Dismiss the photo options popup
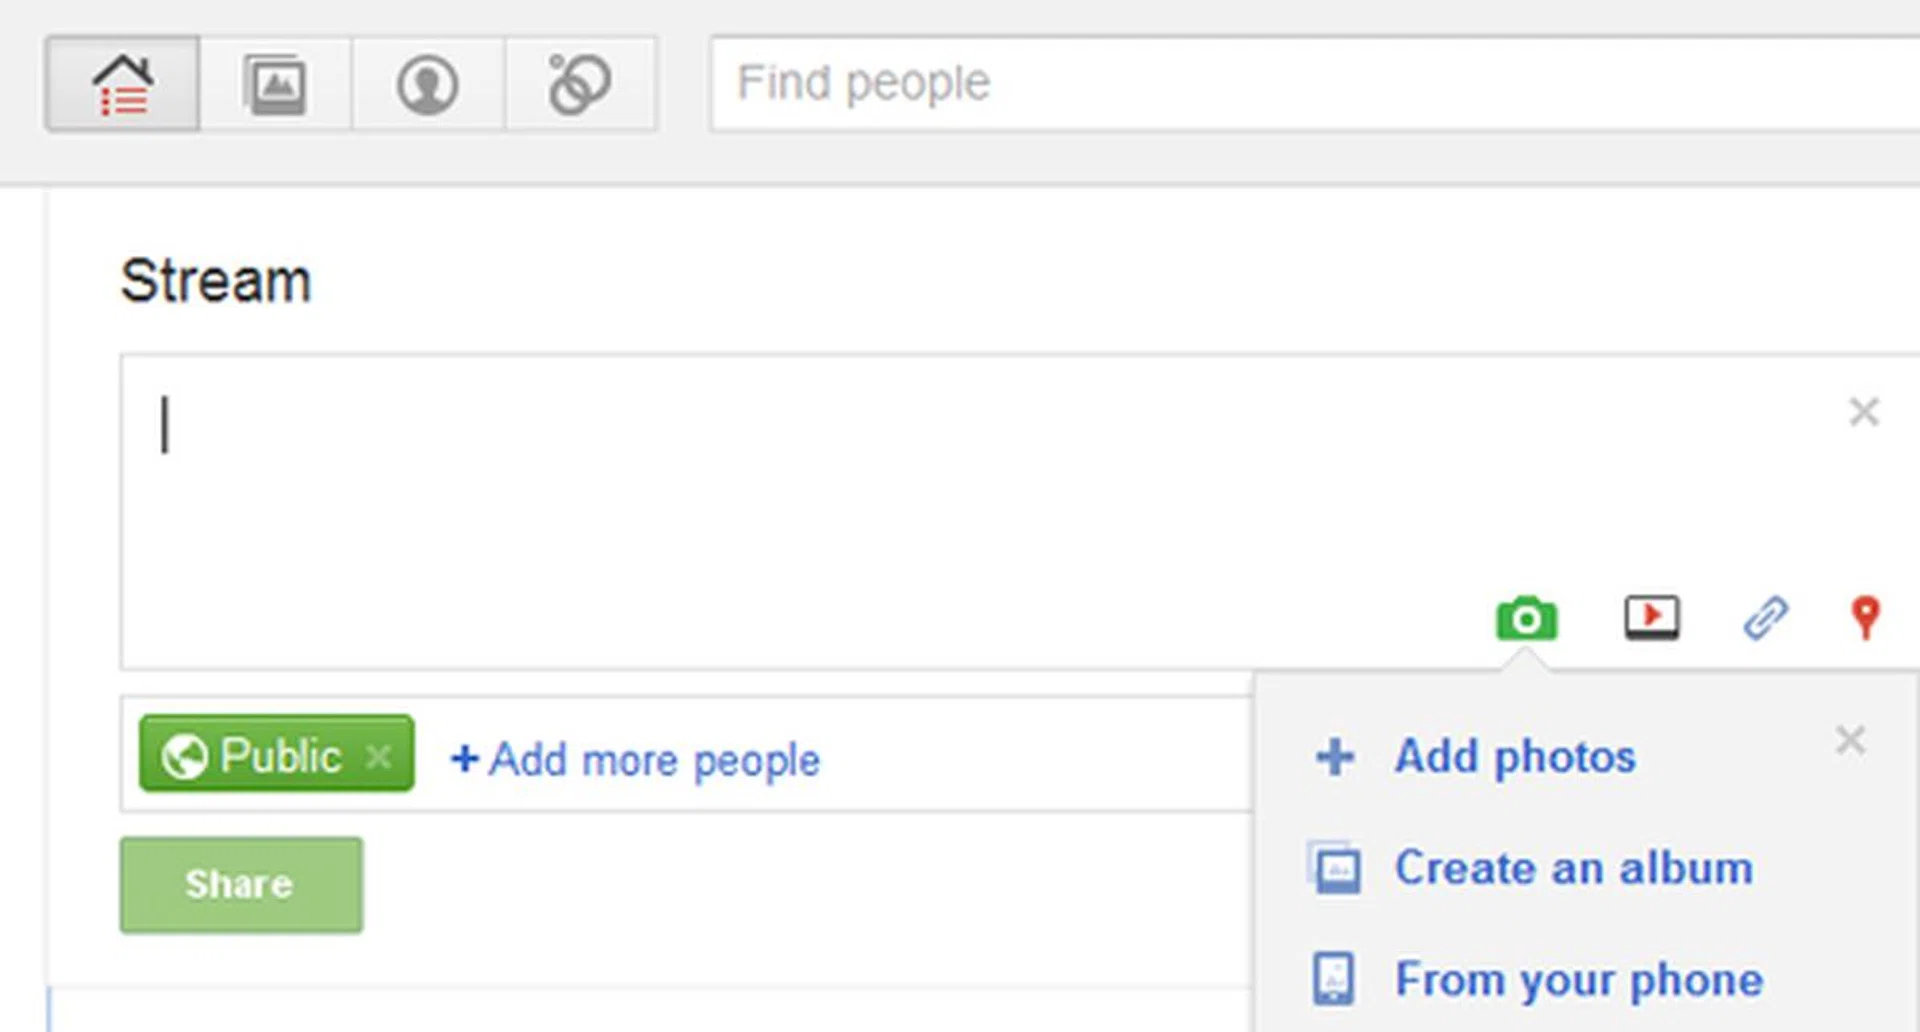 point(1850,741)
